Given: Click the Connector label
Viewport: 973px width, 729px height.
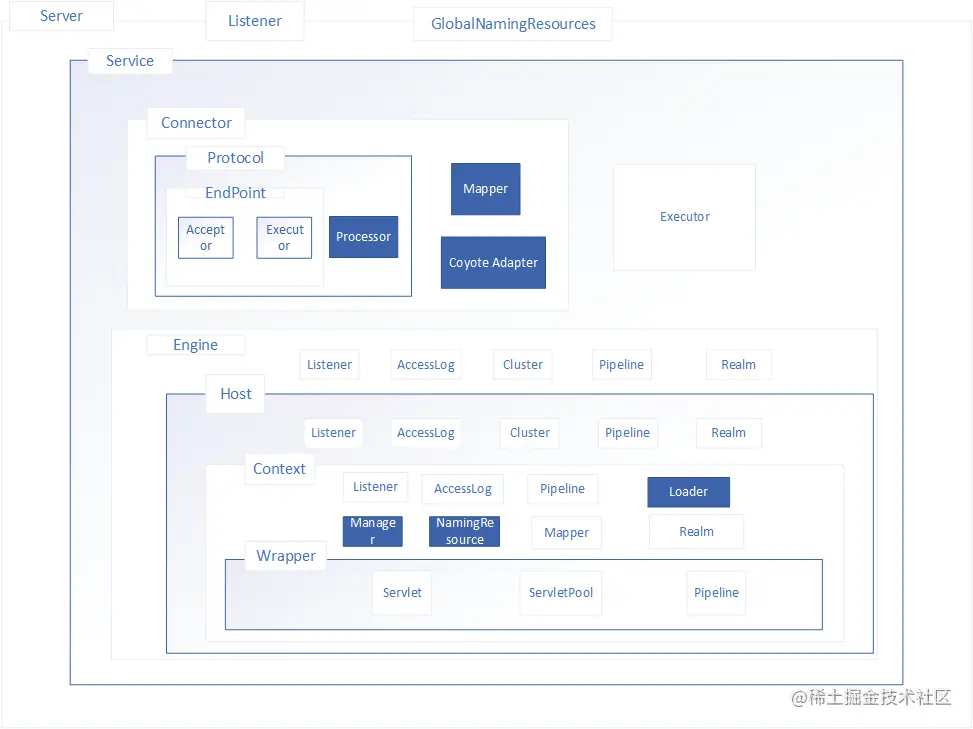Looking at the screenshot, I should [196, 123].
